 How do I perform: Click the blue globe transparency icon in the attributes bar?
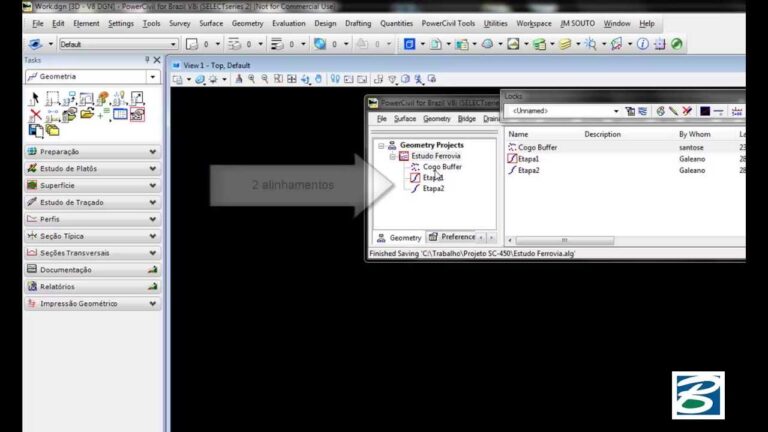pyautogui.click(x=320, y=44)
